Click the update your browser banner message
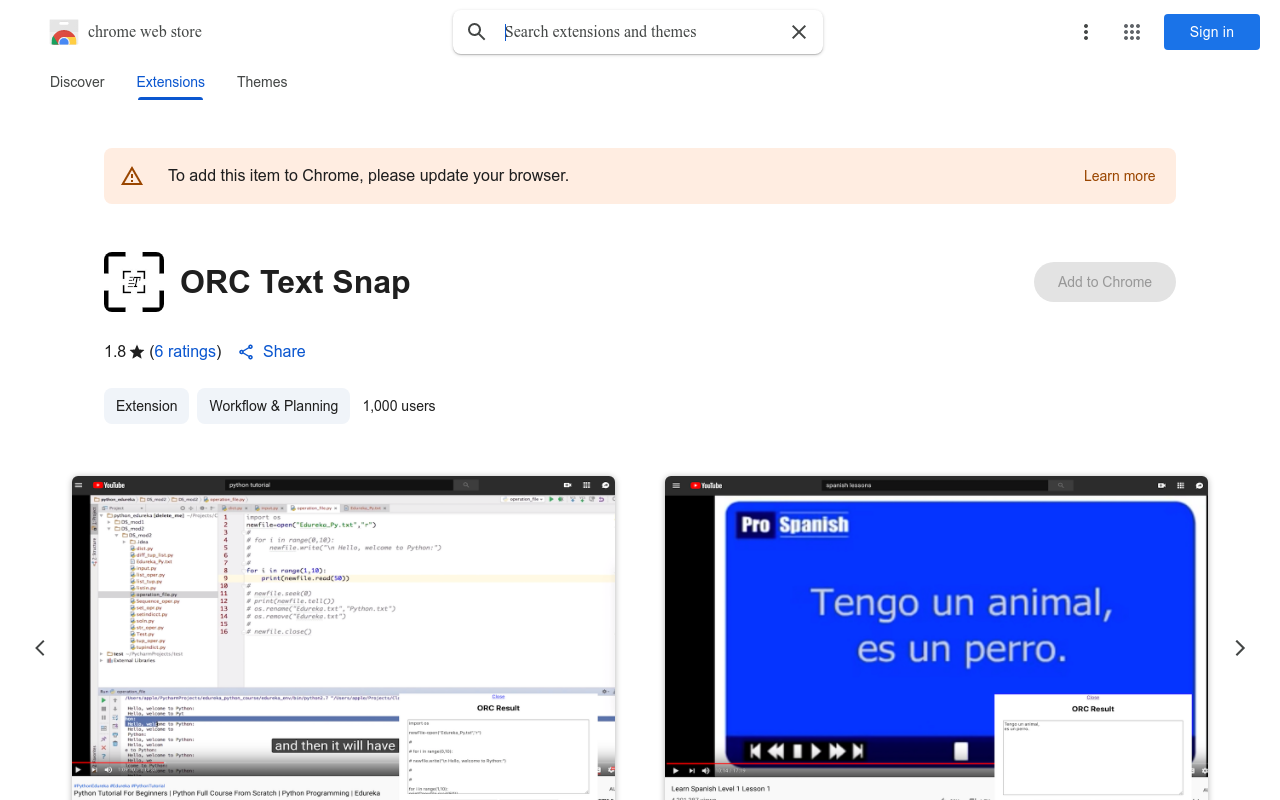The width and height of the screenshot is (1280, 800). tap(368, 176)
